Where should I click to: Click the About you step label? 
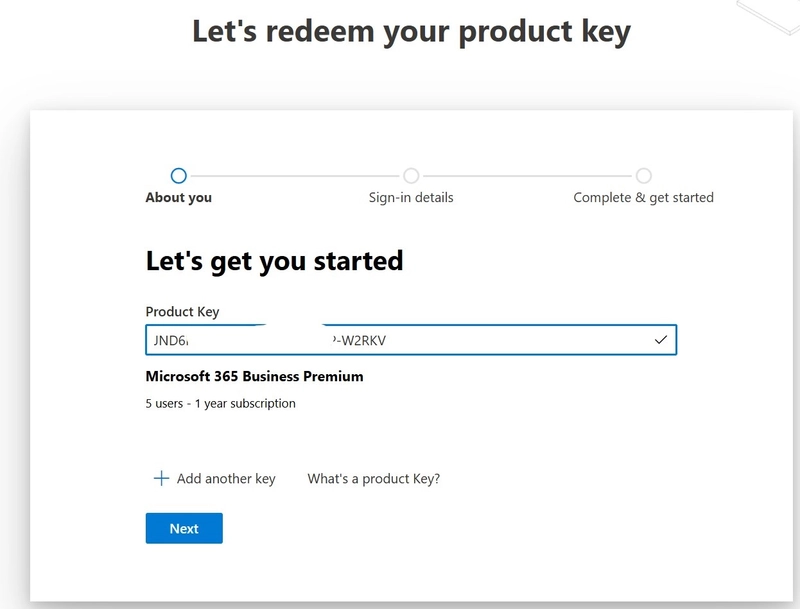point(179,197)
